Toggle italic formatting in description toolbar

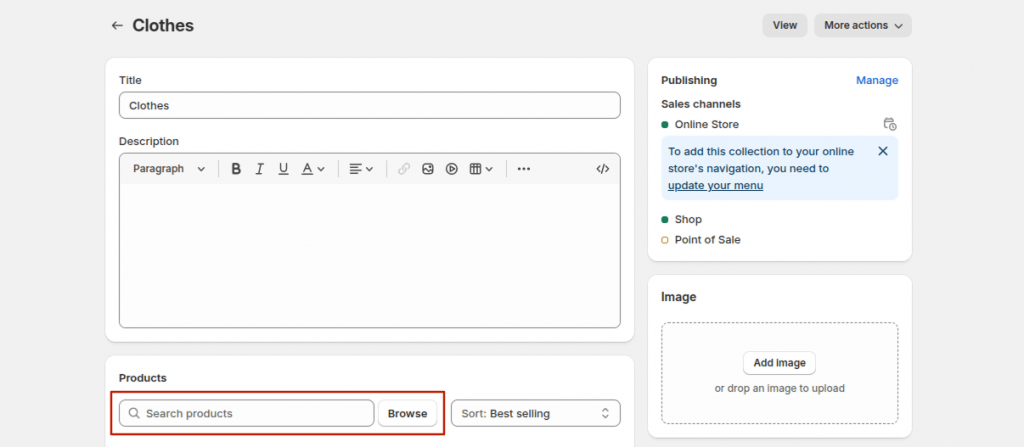[x=259, y=169]
